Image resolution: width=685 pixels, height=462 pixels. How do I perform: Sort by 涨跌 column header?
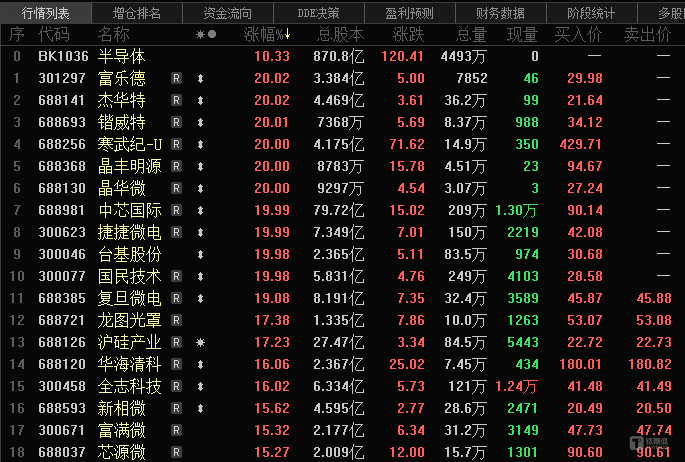[x=408, y=34]
